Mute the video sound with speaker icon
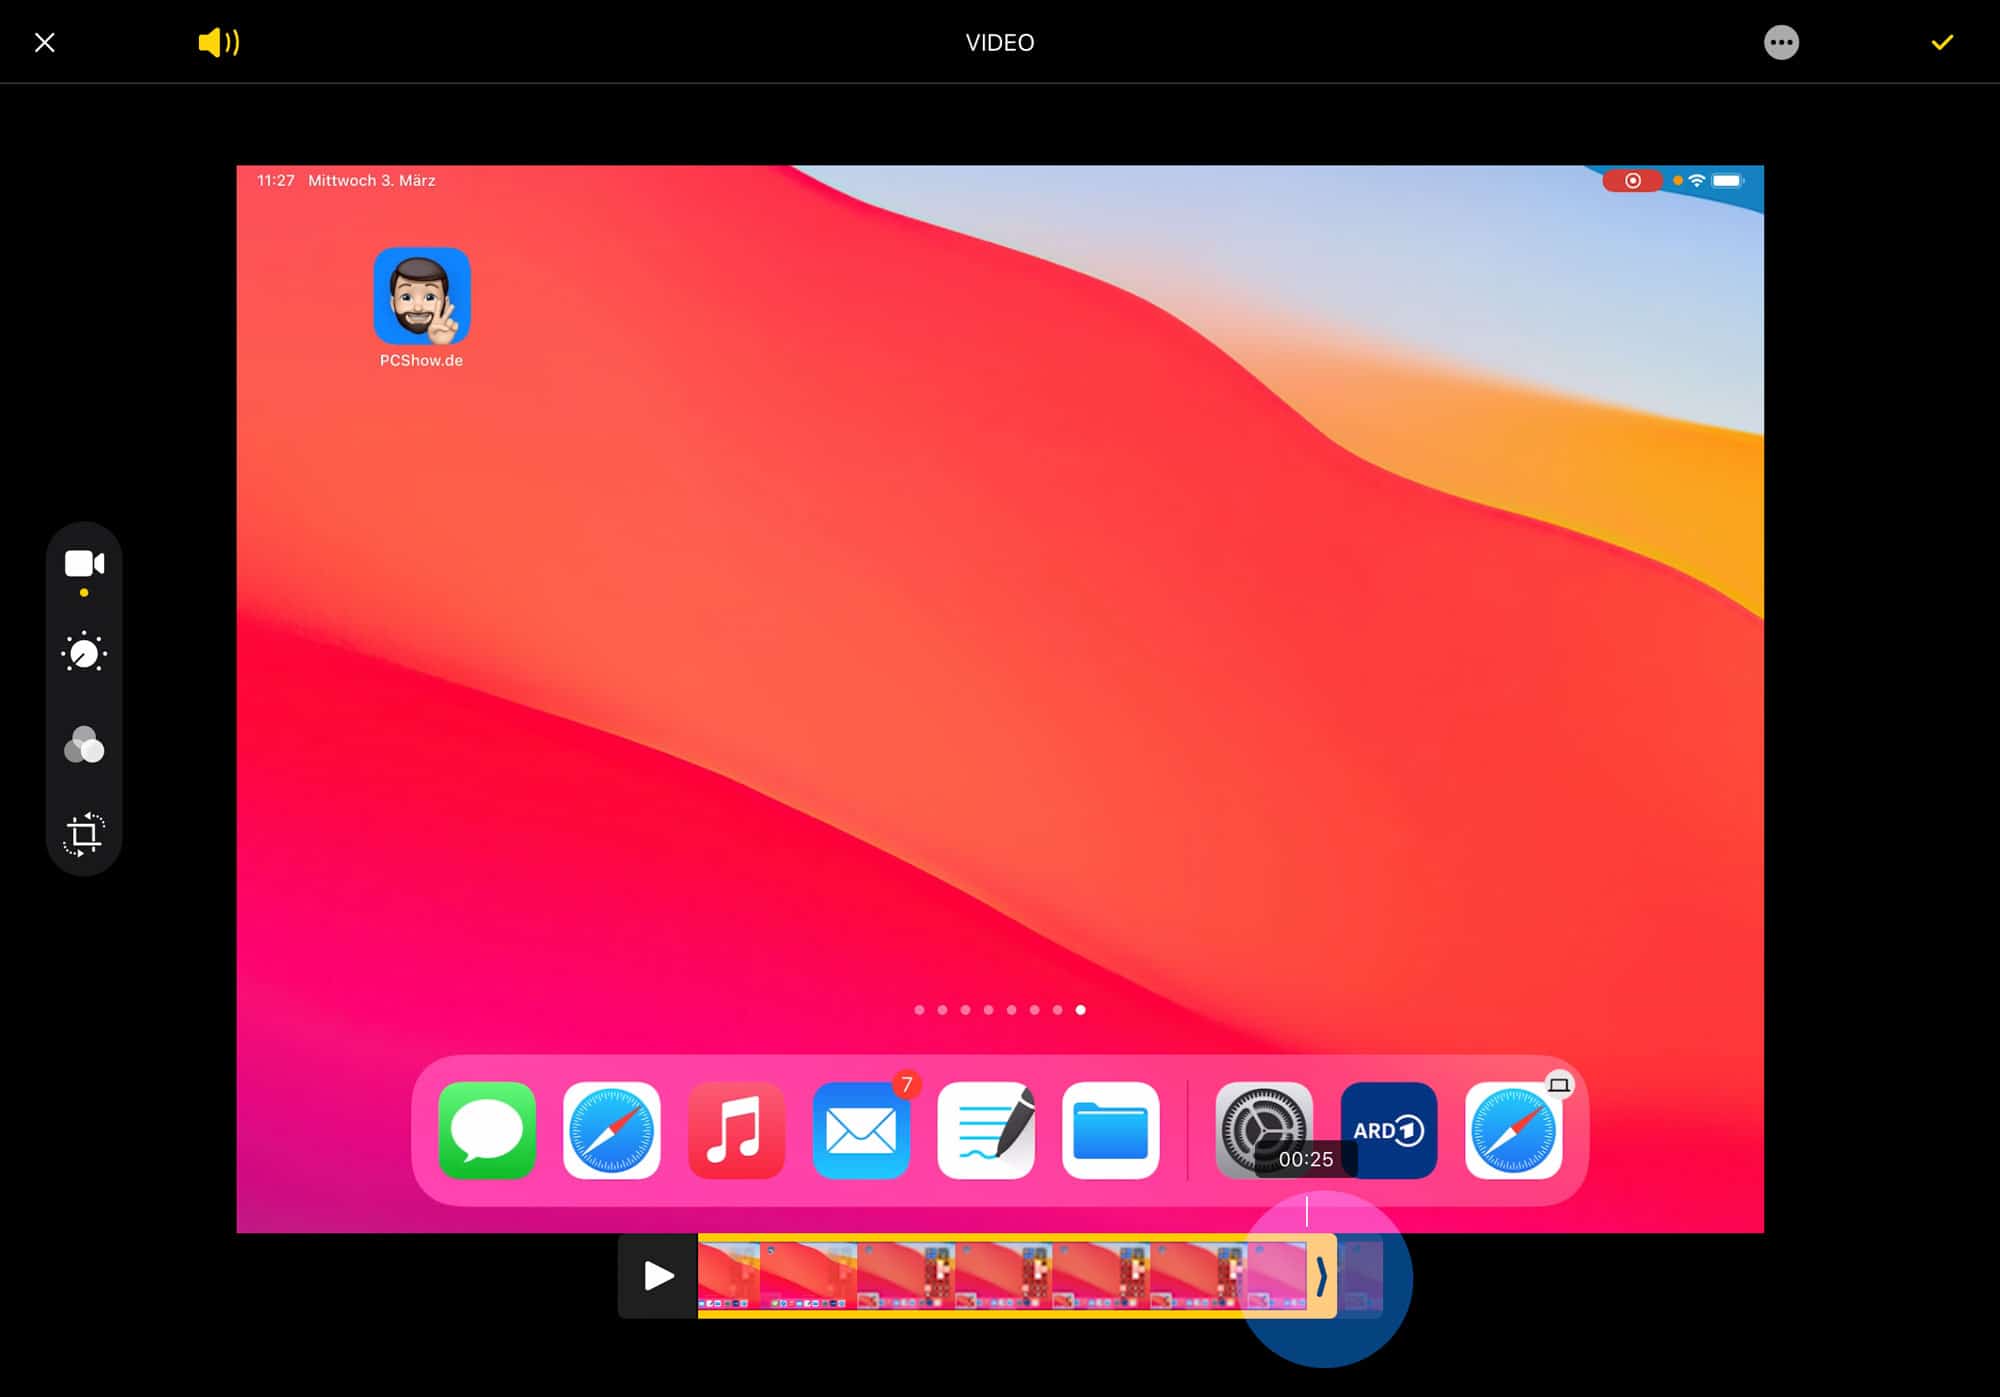 point(218,42)
